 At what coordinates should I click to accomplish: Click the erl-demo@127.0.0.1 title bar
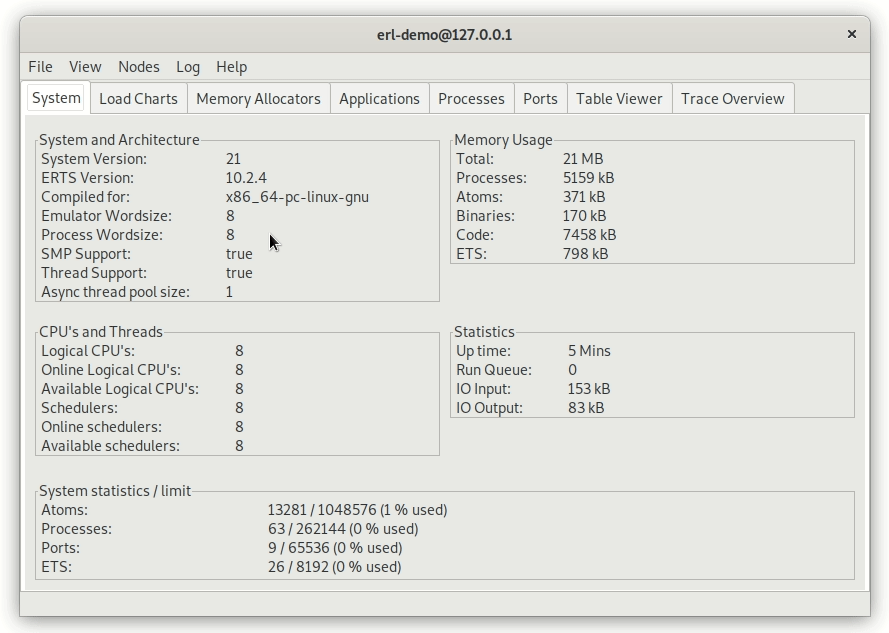tap(444, 35)
